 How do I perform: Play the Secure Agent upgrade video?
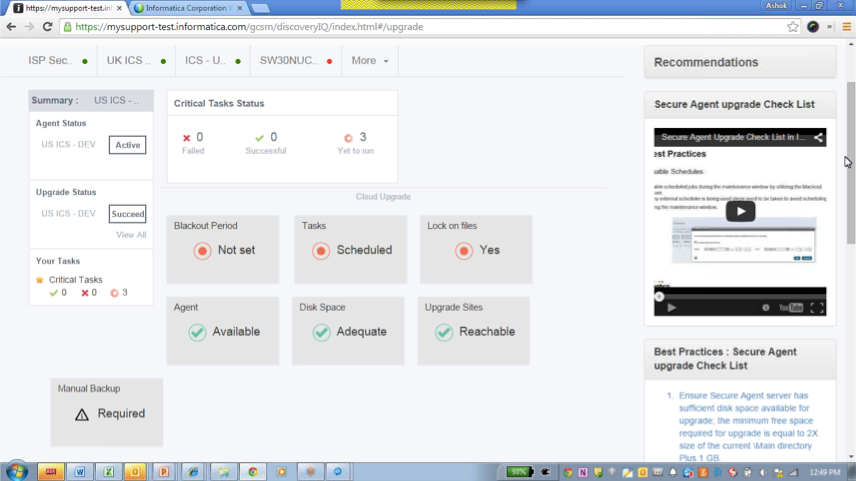(740, 212)
